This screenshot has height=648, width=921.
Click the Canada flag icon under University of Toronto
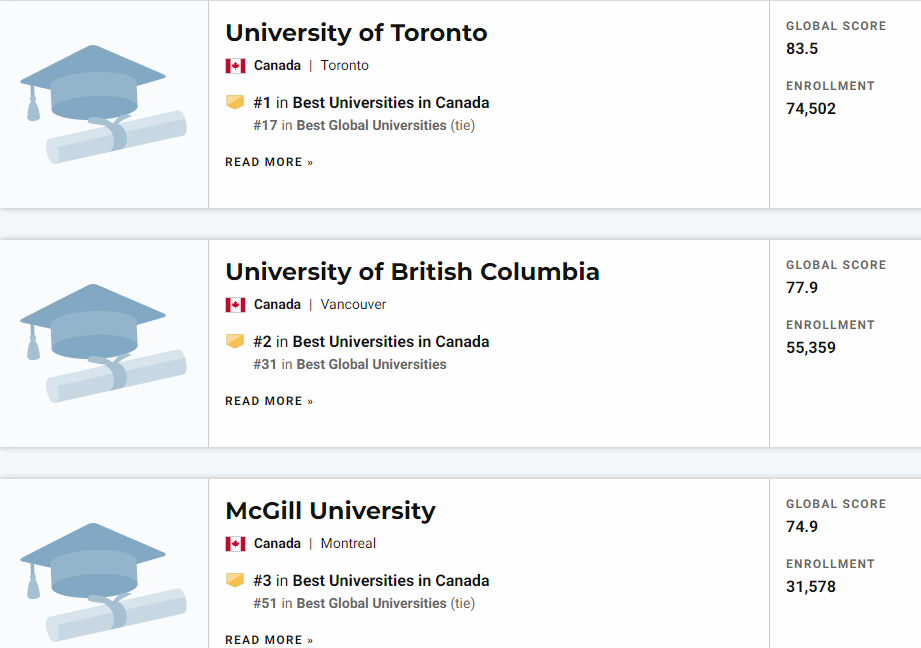236,66
